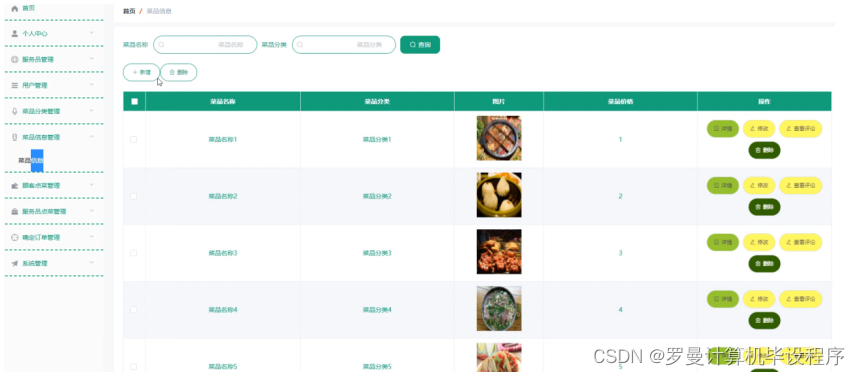
Task: Open the dish image in the 菜品名称3 row
Action: [x=499, y=252]
